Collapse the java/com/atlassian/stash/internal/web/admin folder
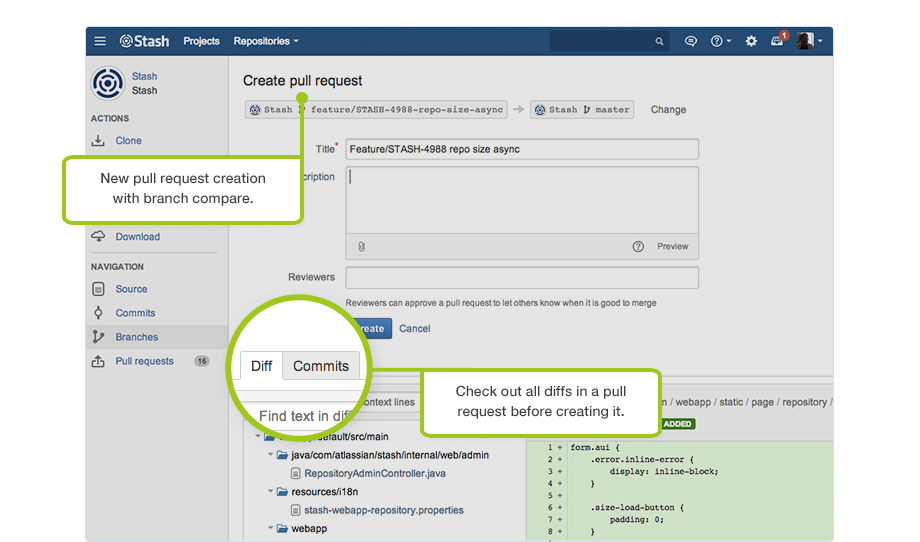Screen dimensions: 920x542 pos(270,455)
